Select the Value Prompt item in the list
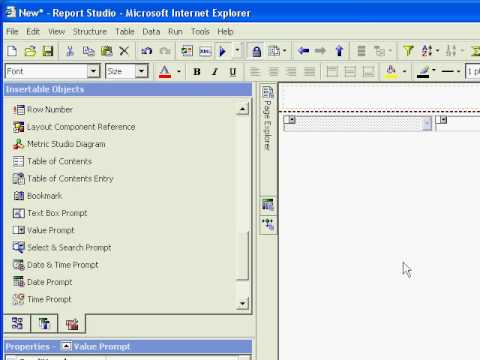The image size is (480, 360). (x=43, y=230)
